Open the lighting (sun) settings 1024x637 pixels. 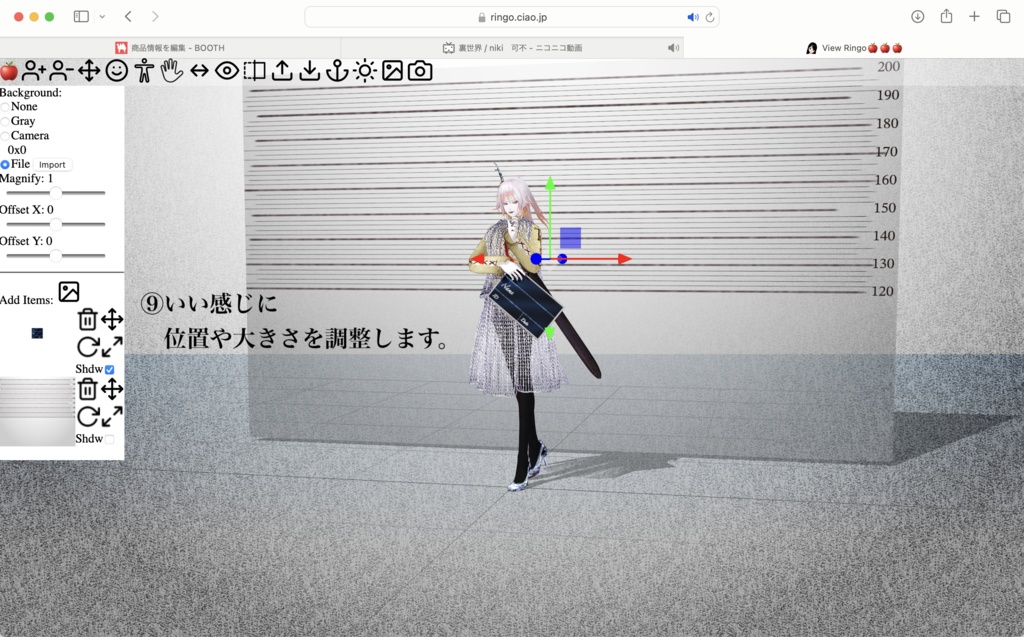coord(364,70)
